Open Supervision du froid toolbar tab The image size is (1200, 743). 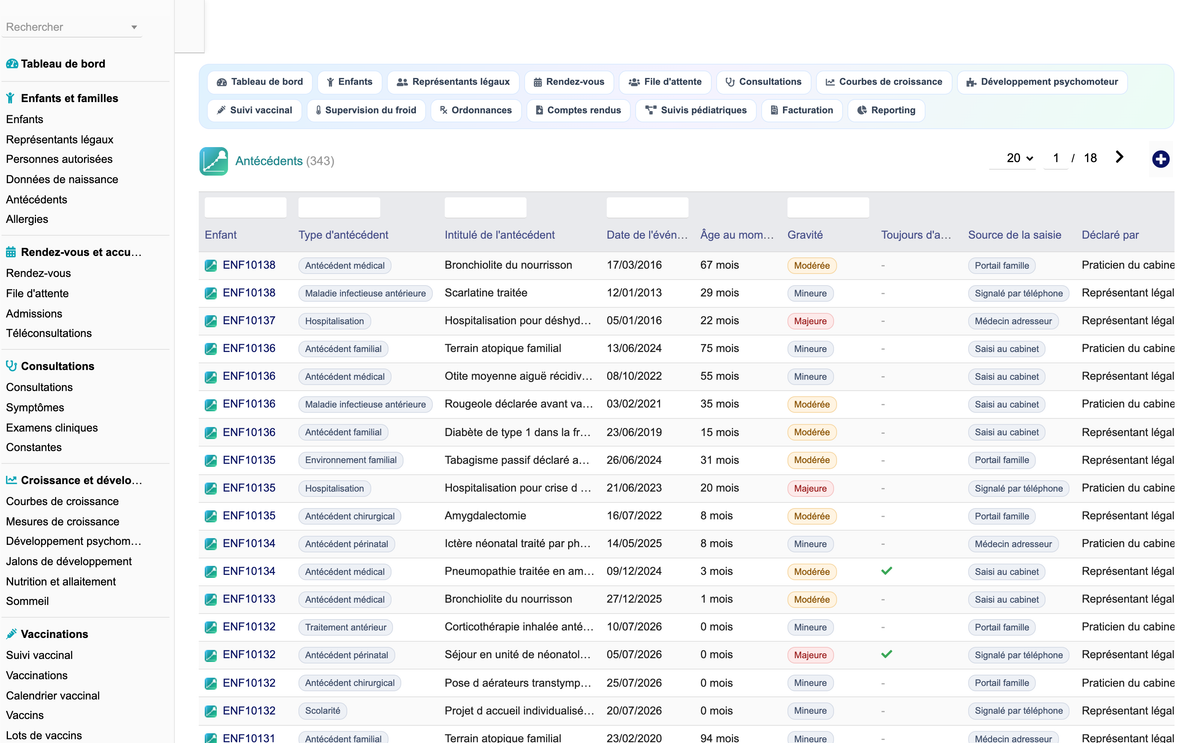[x=365, y=110]
